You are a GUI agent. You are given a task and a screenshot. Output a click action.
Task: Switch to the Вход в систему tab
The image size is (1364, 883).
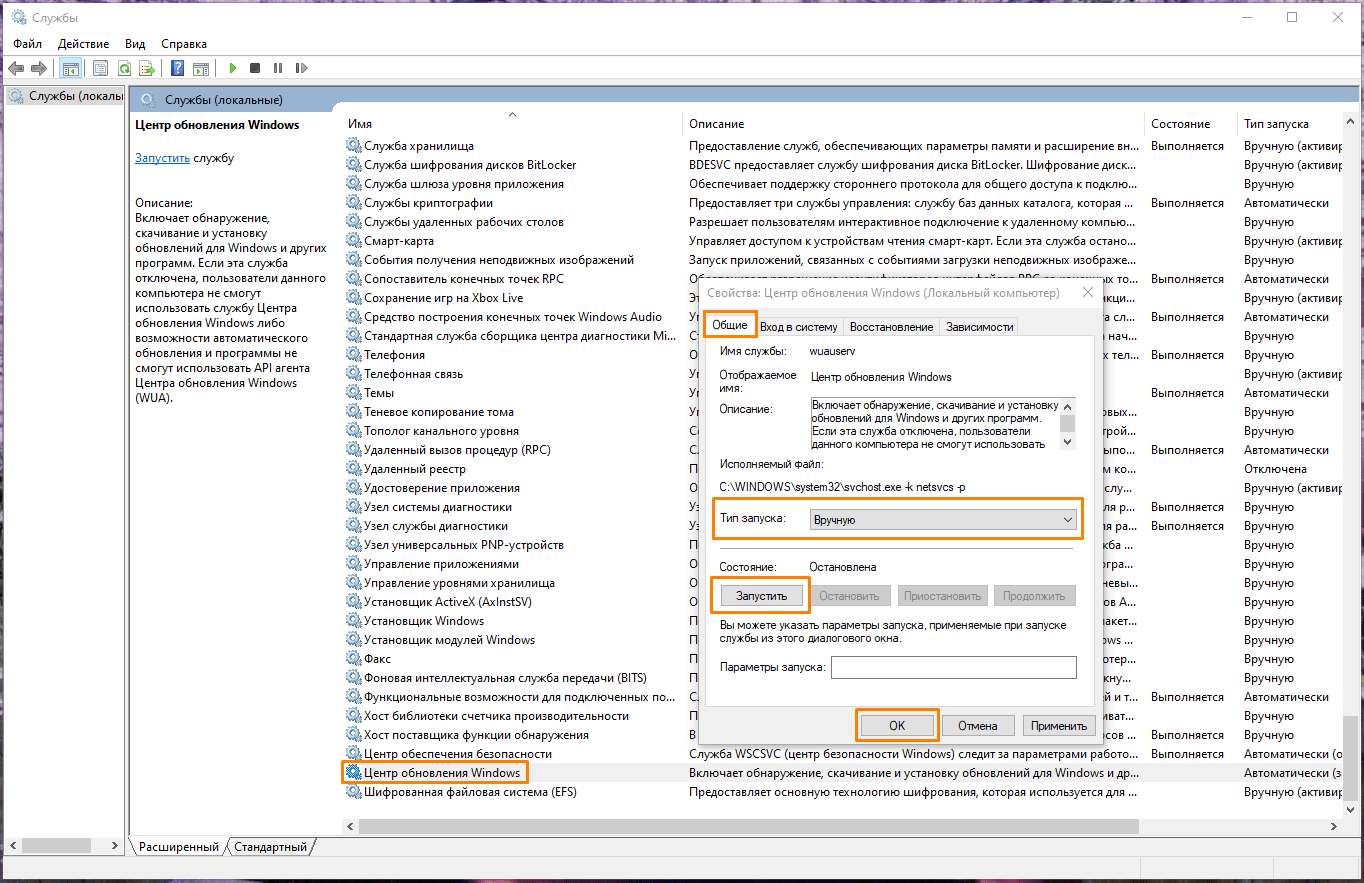point(798,327)
